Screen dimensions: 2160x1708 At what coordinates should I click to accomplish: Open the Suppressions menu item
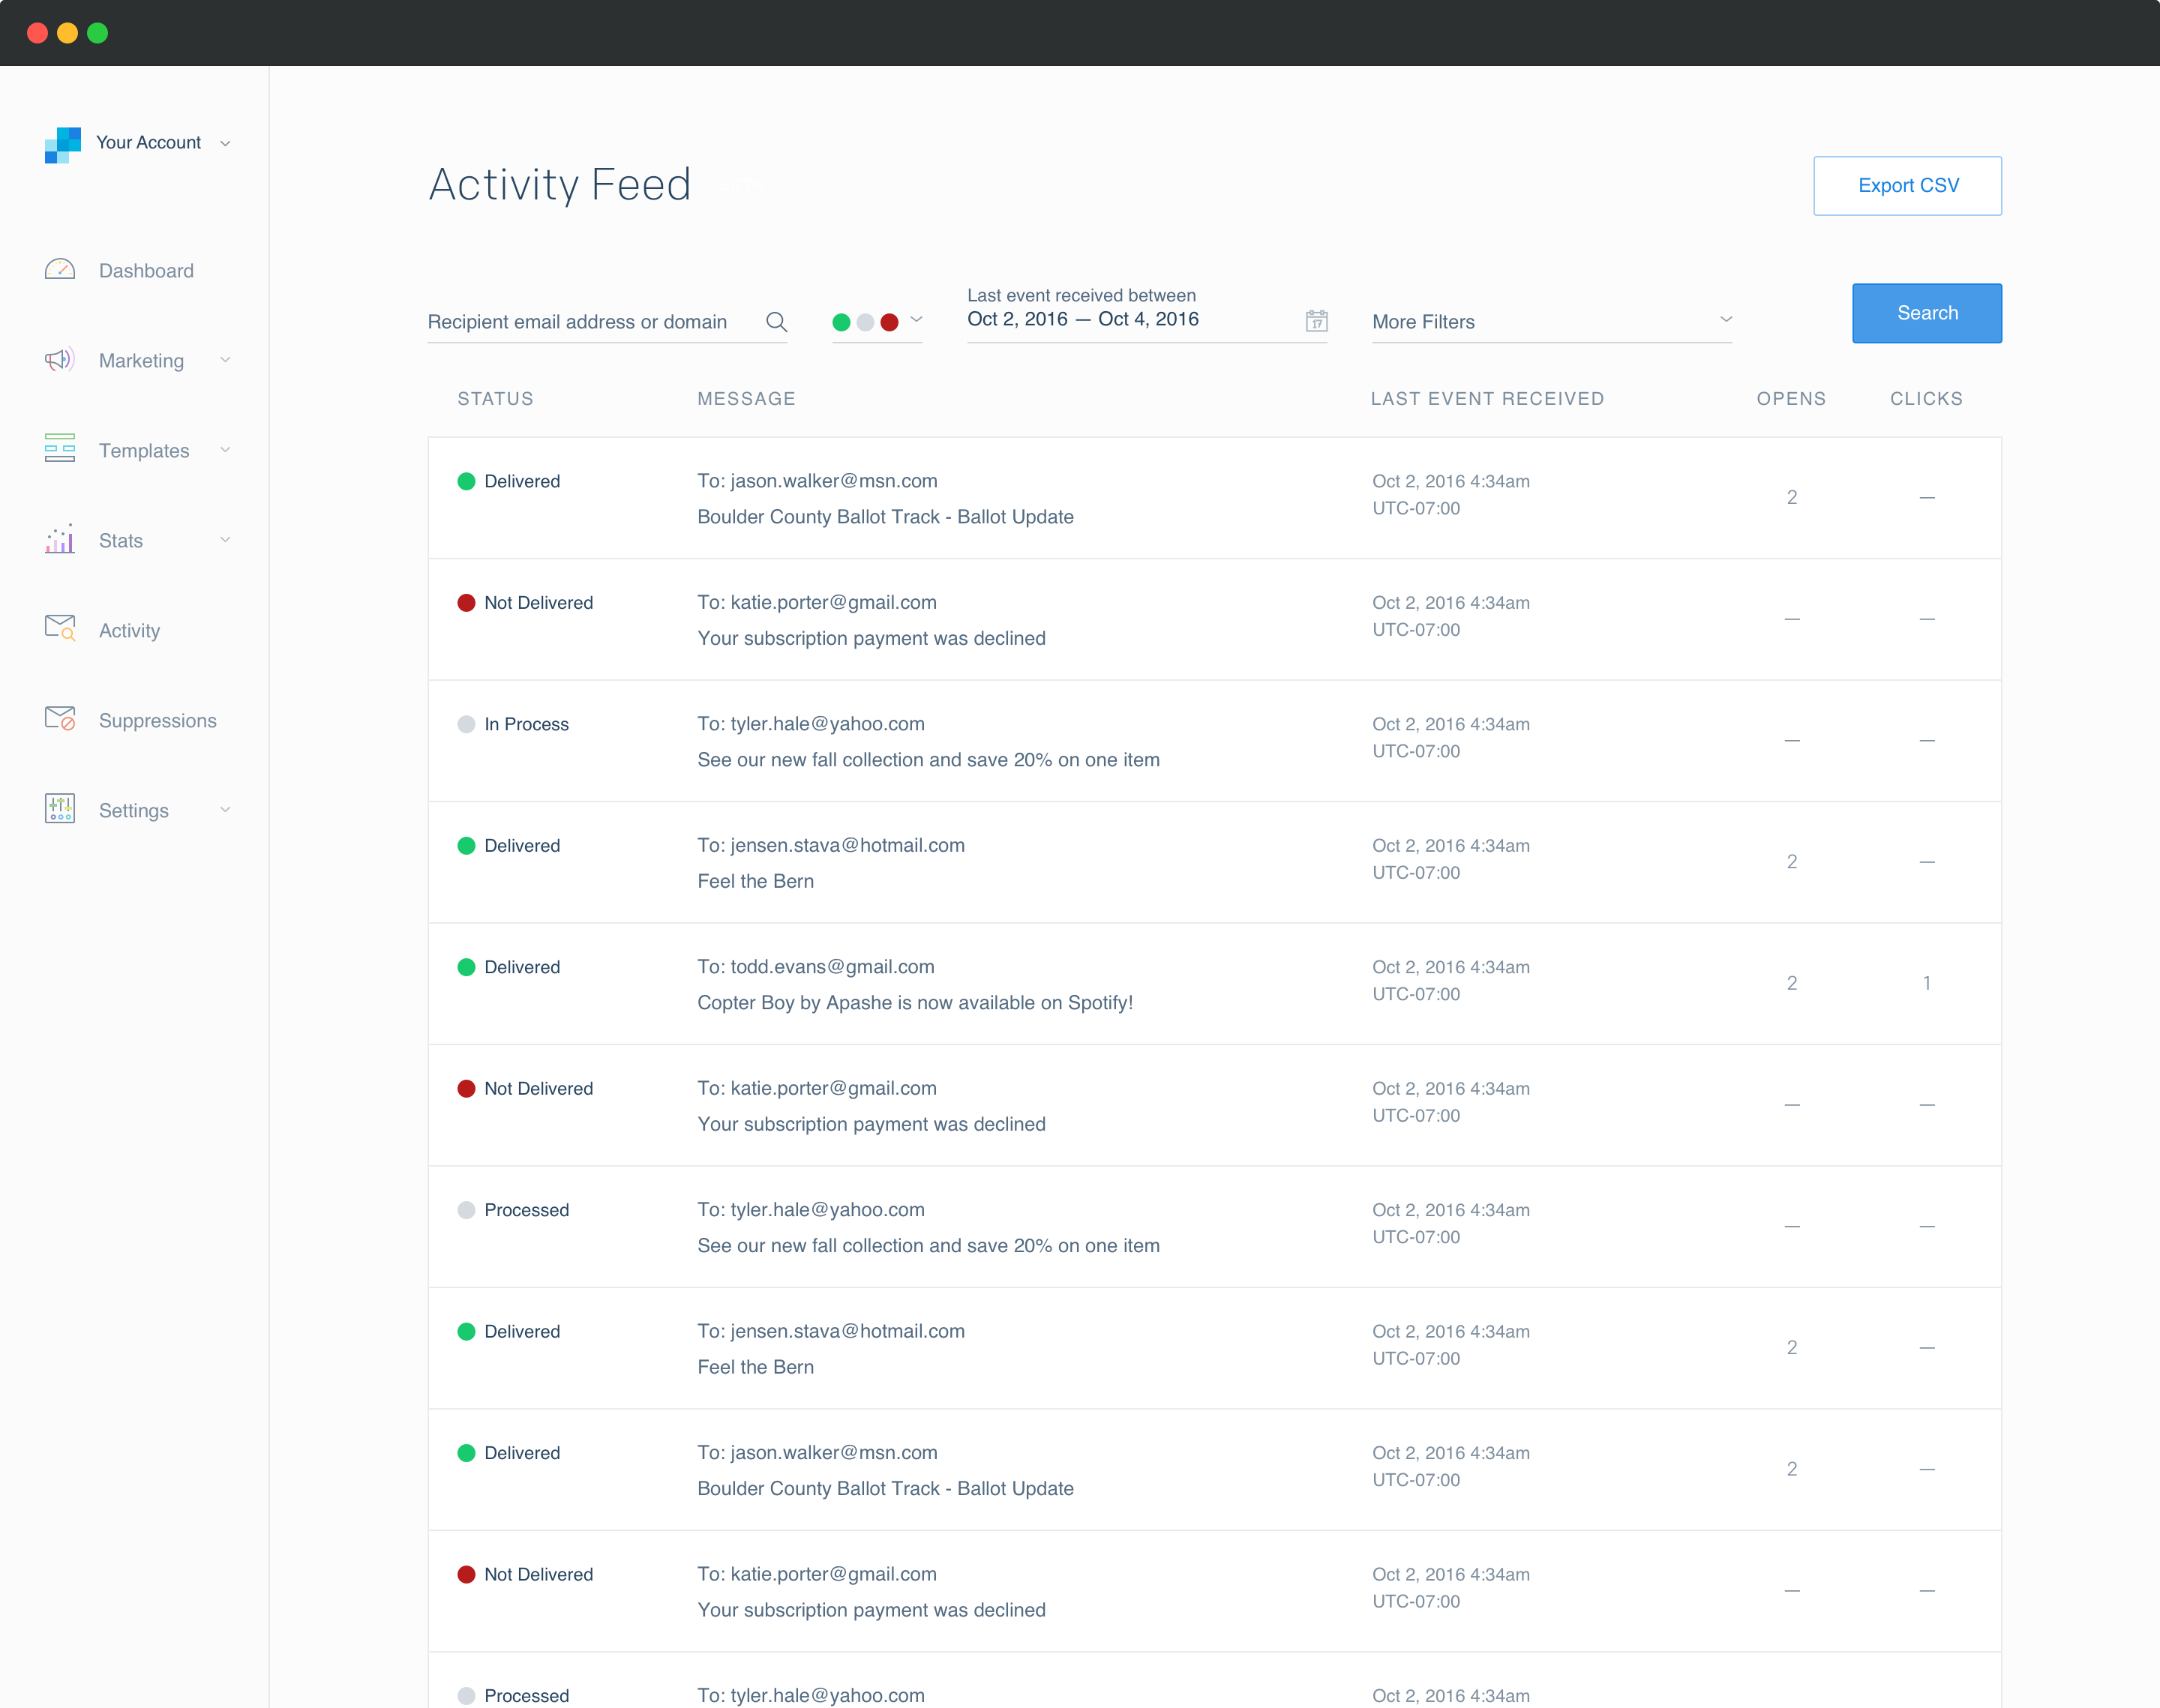click(158, 721)
